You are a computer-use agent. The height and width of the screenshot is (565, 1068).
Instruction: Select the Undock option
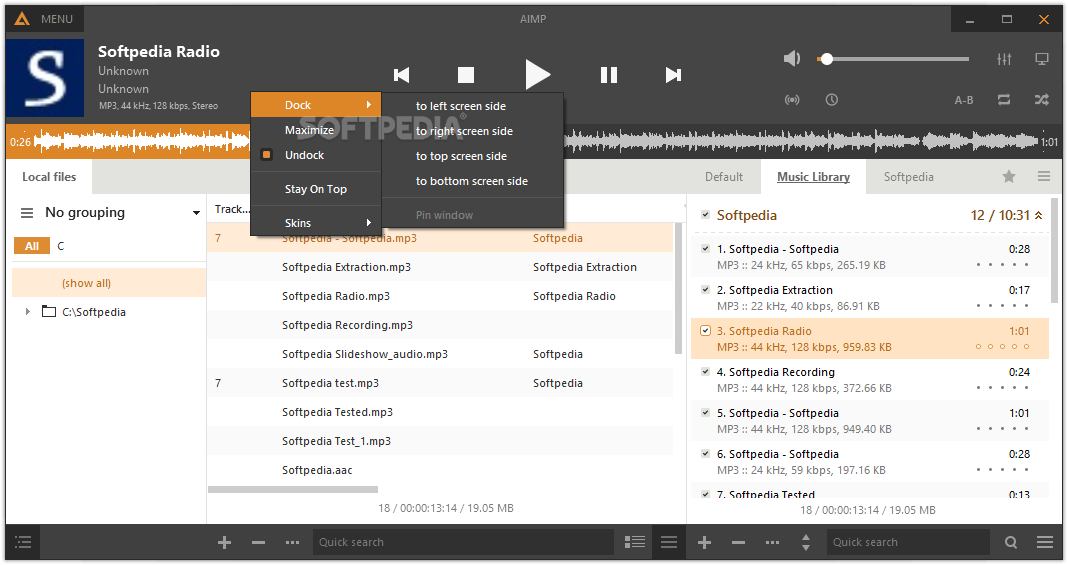pyautogui.click(x=315, y=155)
